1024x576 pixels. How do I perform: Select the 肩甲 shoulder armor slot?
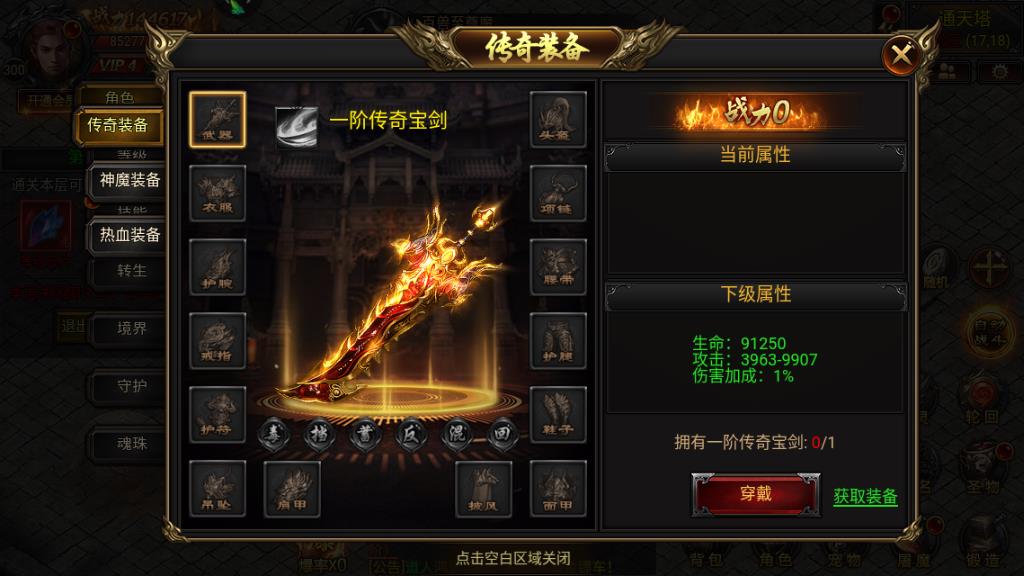(x=292, y=489)
